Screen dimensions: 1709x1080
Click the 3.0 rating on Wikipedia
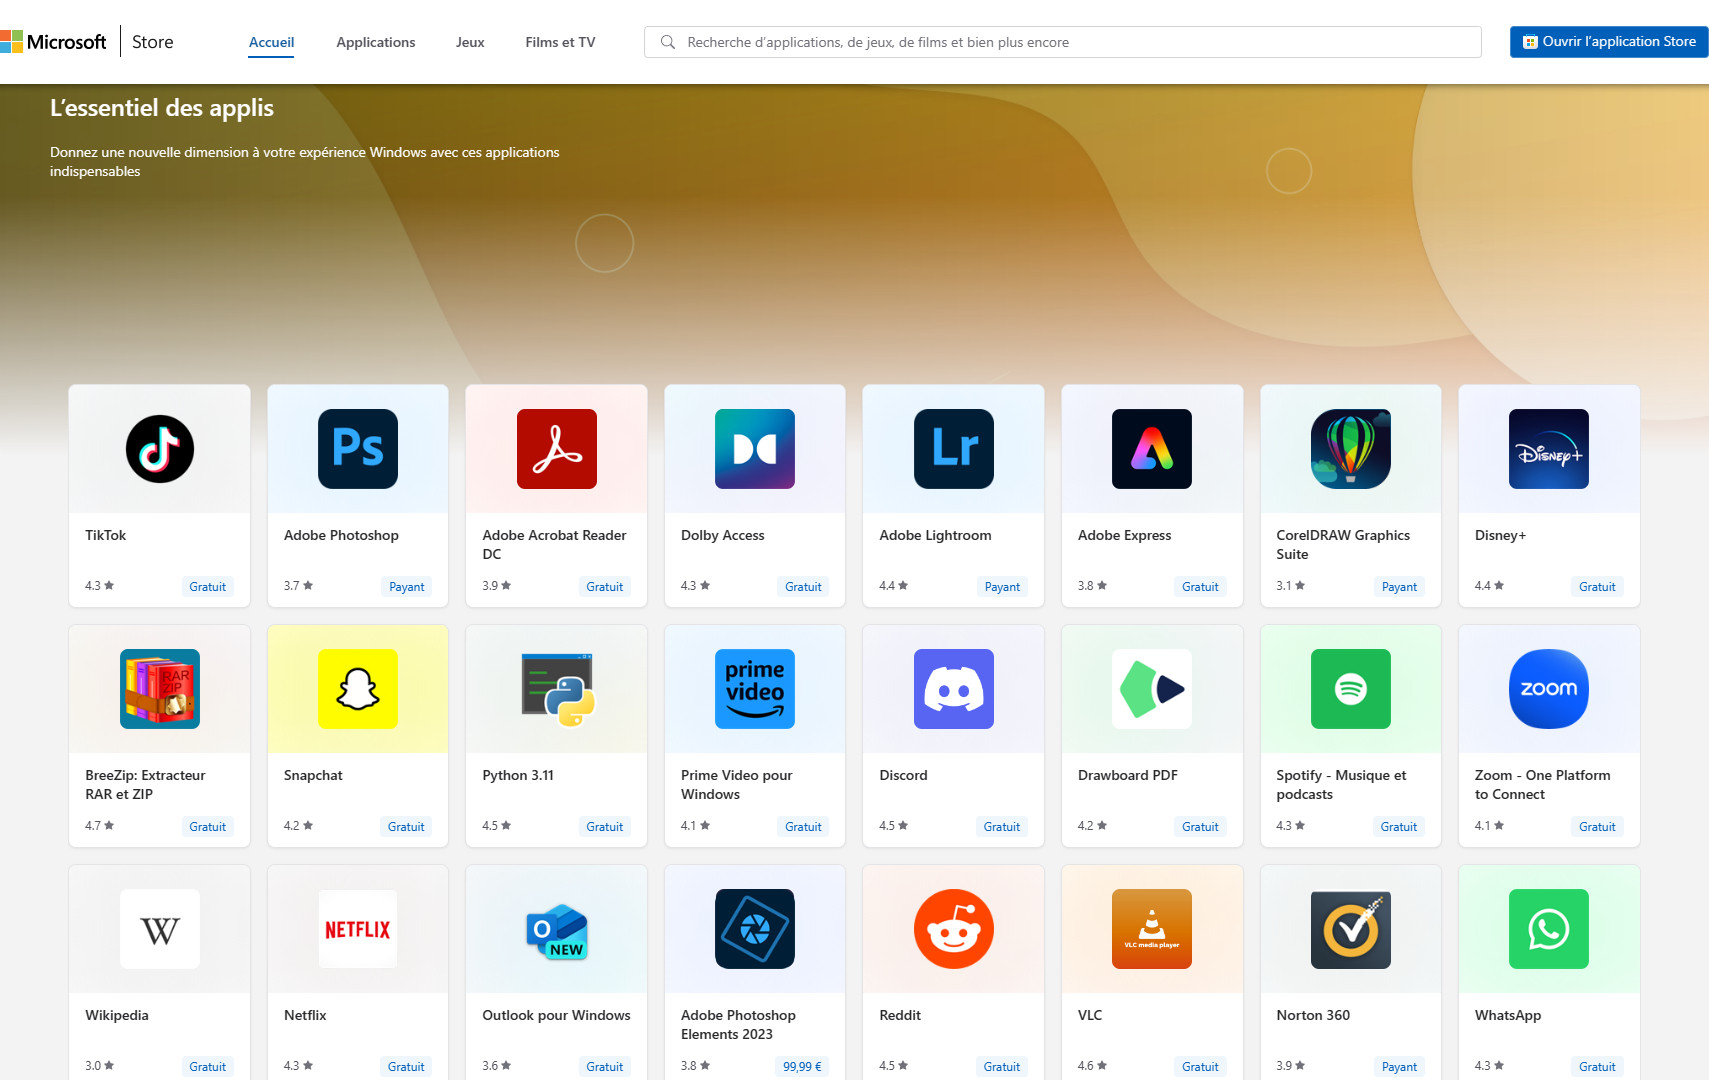tap(100, 1066)
